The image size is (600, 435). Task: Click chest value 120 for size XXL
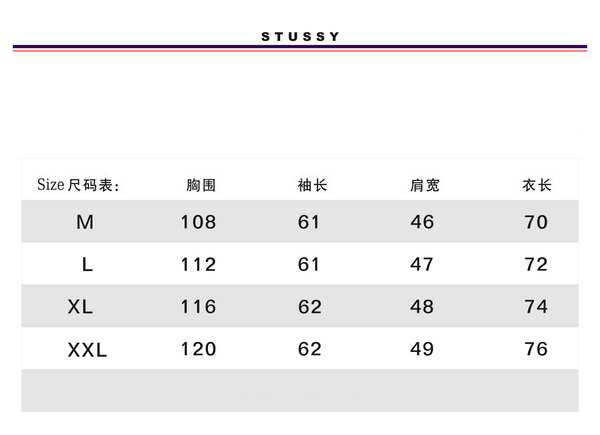pos(198,349)
